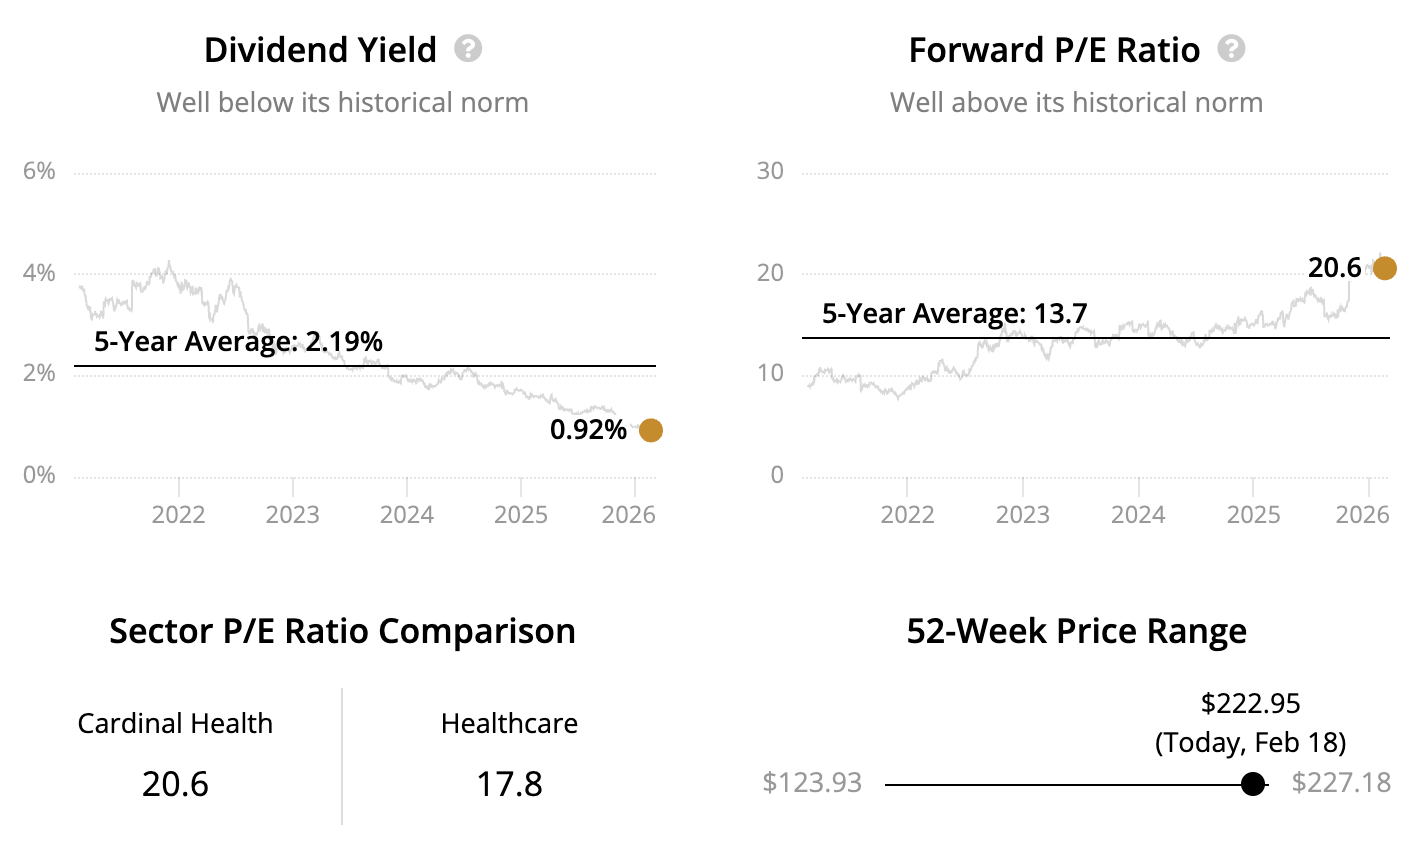Click the "Well below its historical norm" subtitle

click(342, 103)
